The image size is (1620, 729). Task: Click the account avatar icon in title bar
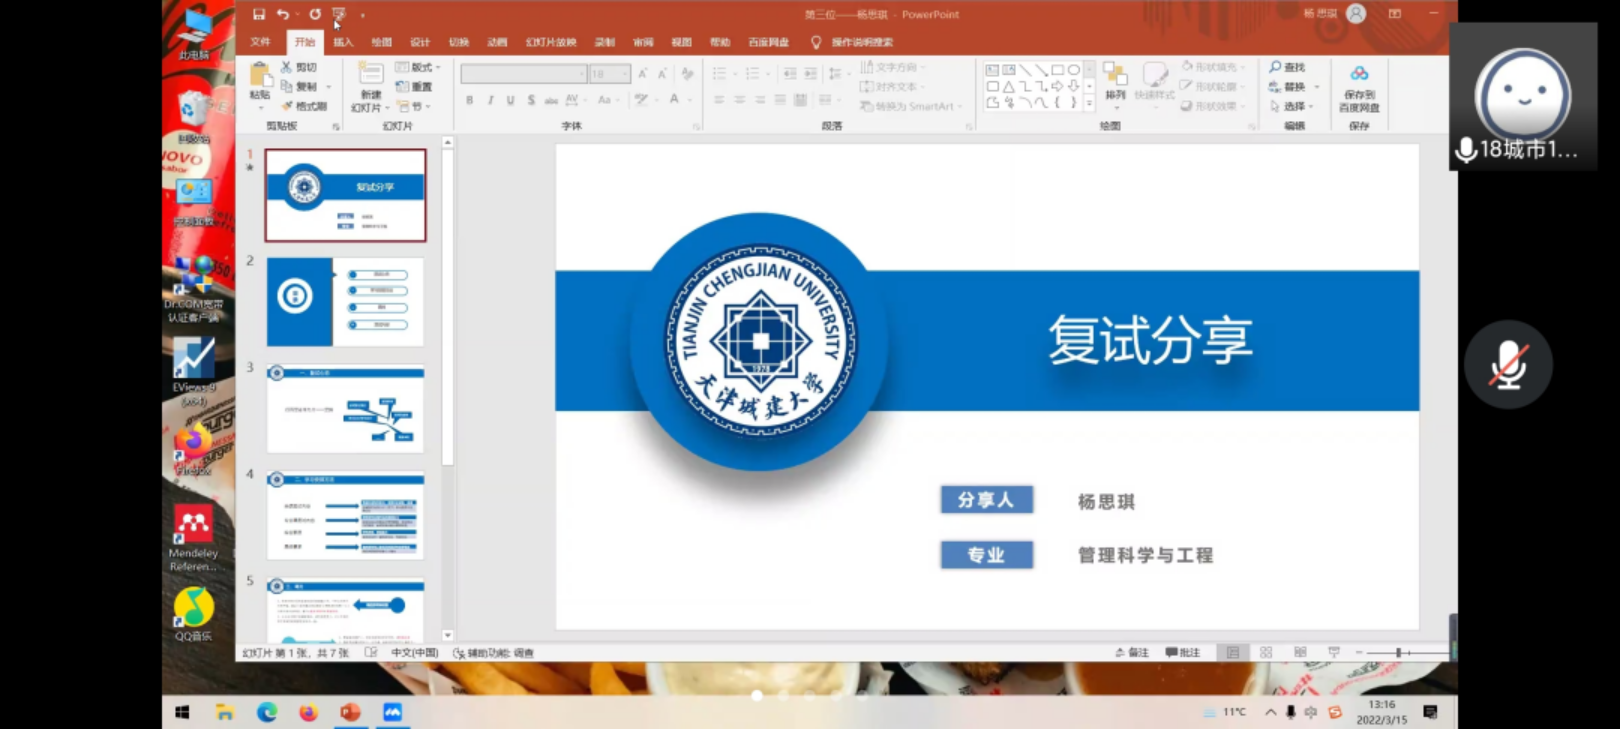pos(1356,14)
